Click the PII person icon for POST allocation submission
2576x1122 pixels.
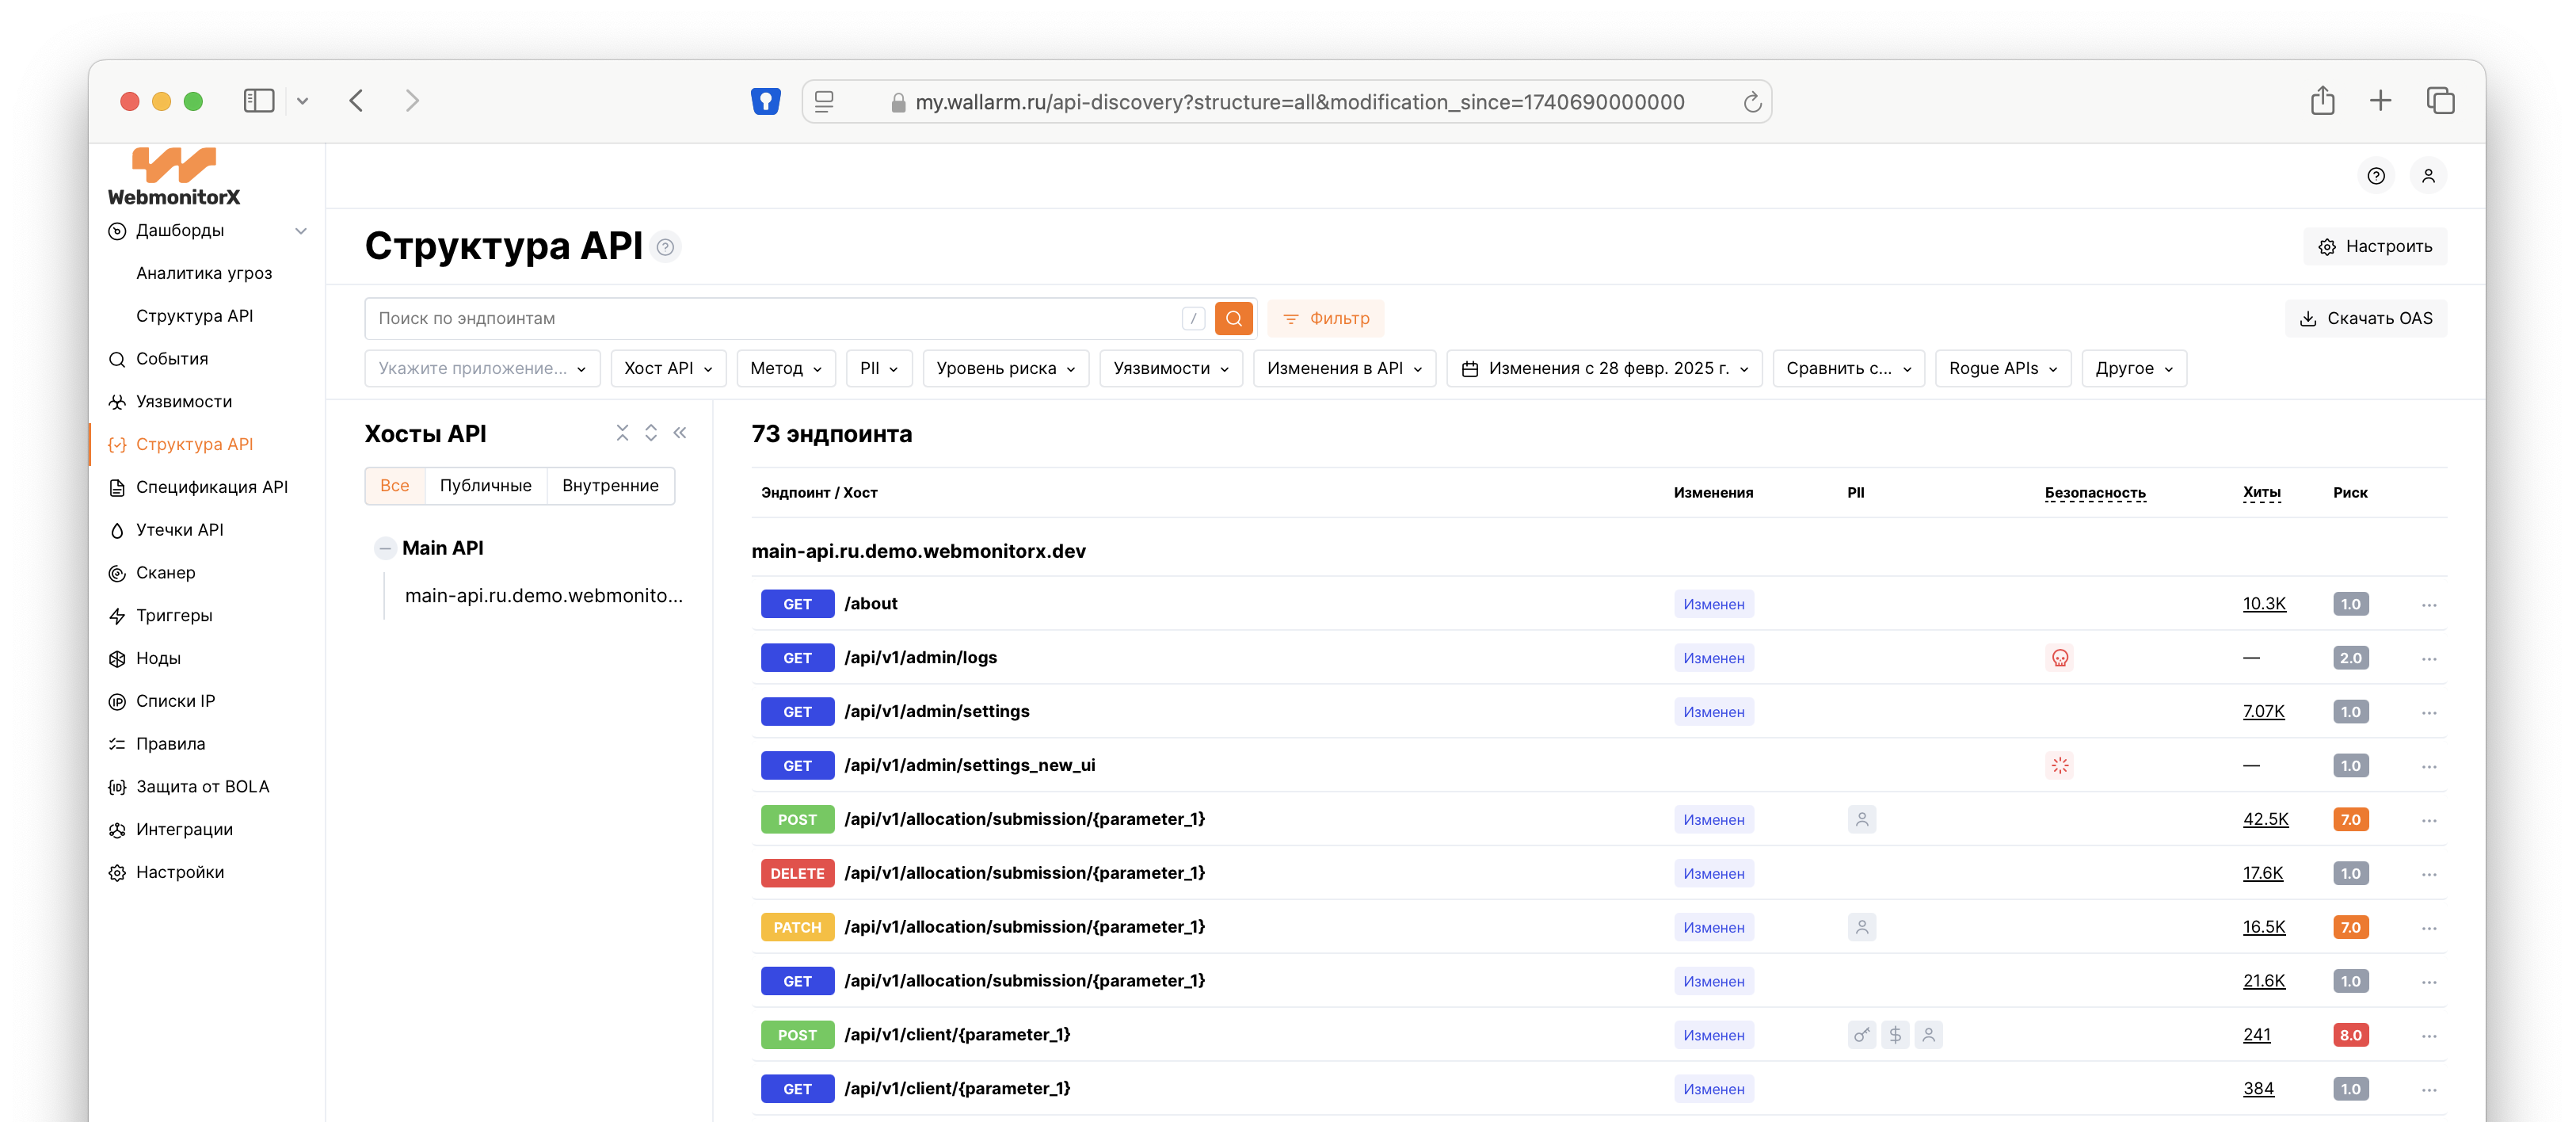click(x=1861, y=819)
